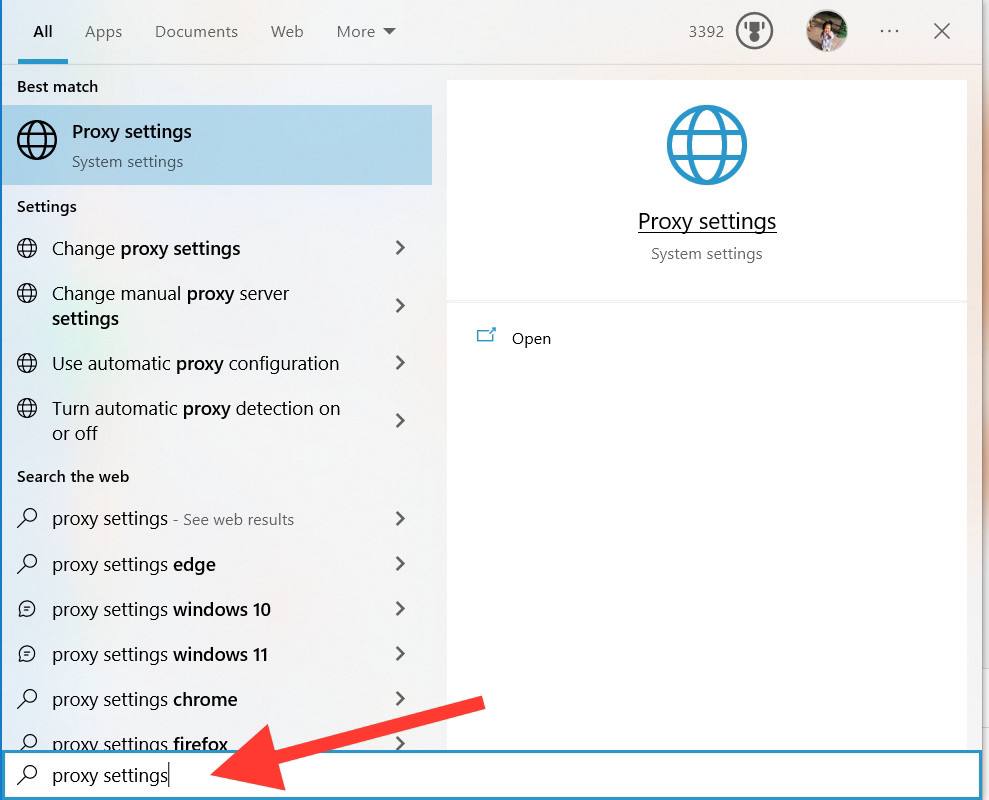
Task: Expand the More dropdown filter
Action: 366,31
